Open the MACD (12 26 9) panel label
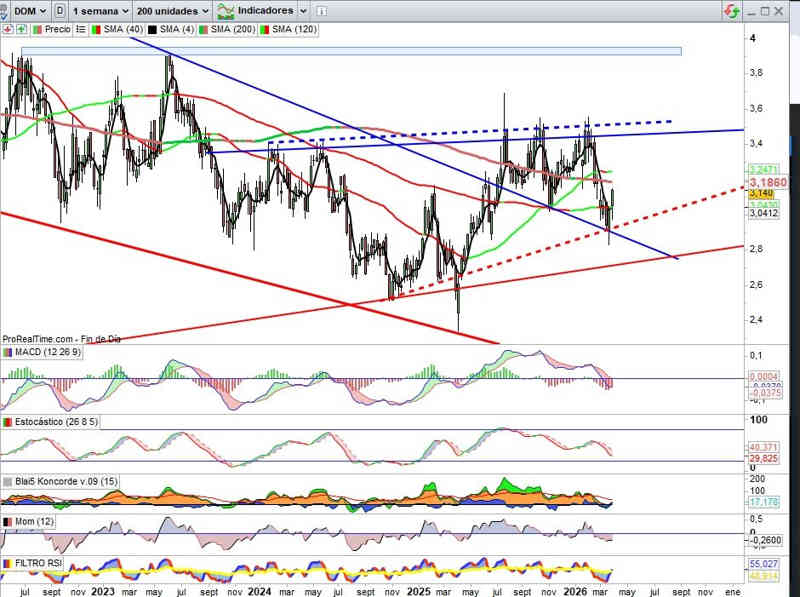The image size is (800, 597). pyautogui.click(x=48, y=352)
